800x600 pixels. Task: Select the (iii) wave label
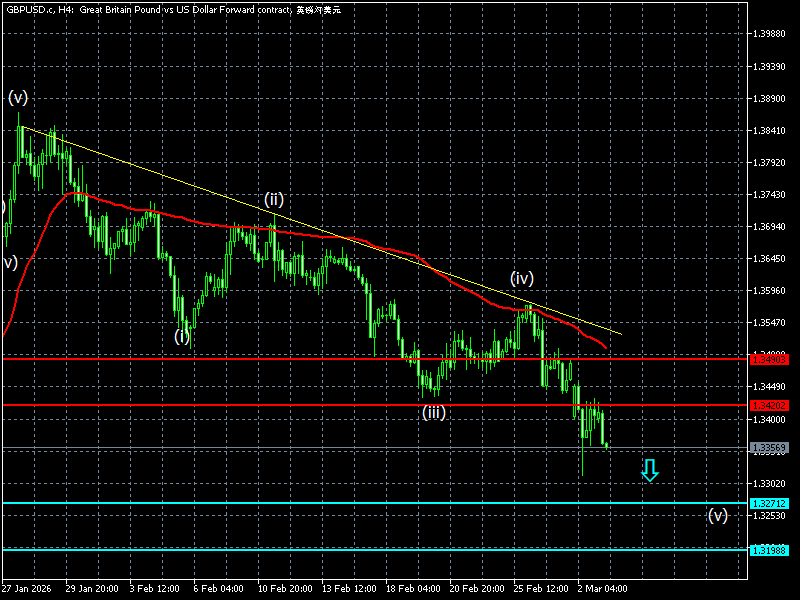pos(434,412)
